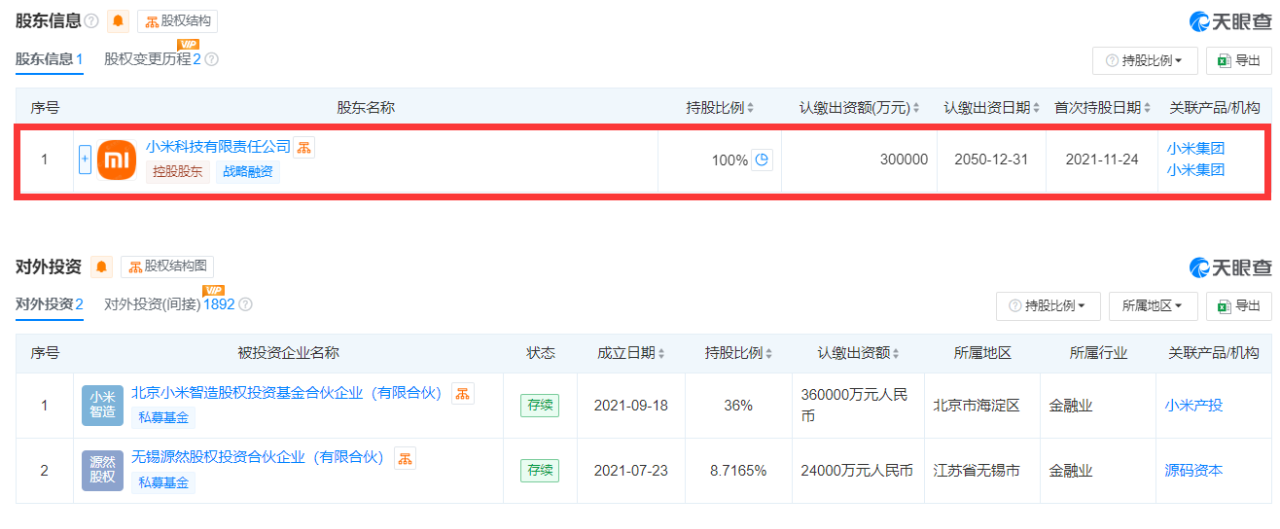Expand the 小米科技有限责任公司 row with plus icon
The height and width of the screenshot is (529, 1280).
(85, 159)
